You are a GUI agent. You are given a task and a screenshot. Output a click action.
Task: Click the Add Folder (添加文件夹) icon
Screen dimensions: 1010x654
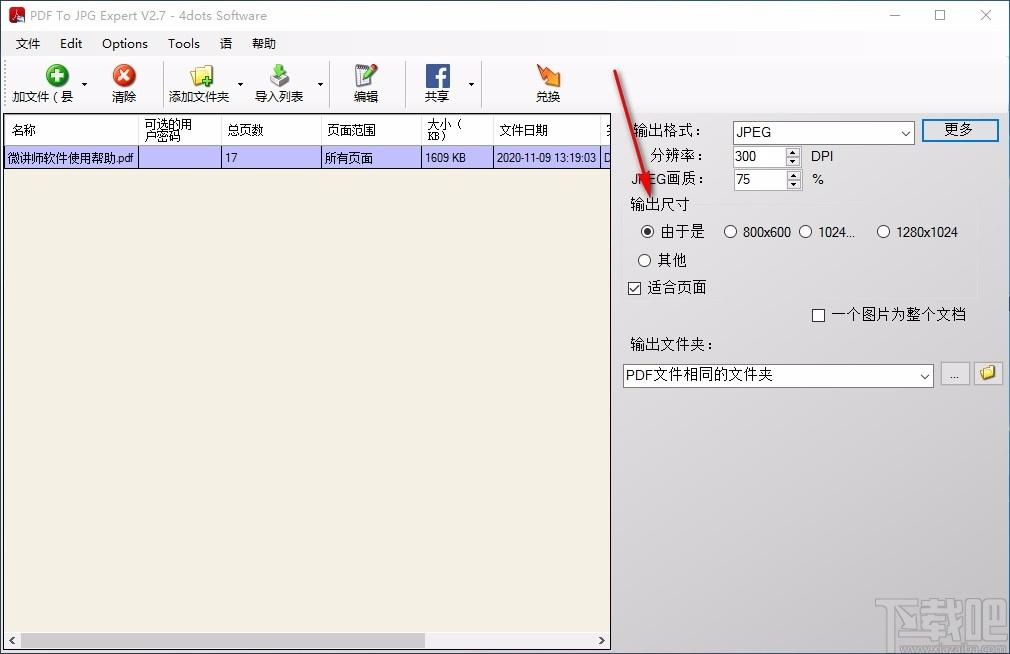202,76
